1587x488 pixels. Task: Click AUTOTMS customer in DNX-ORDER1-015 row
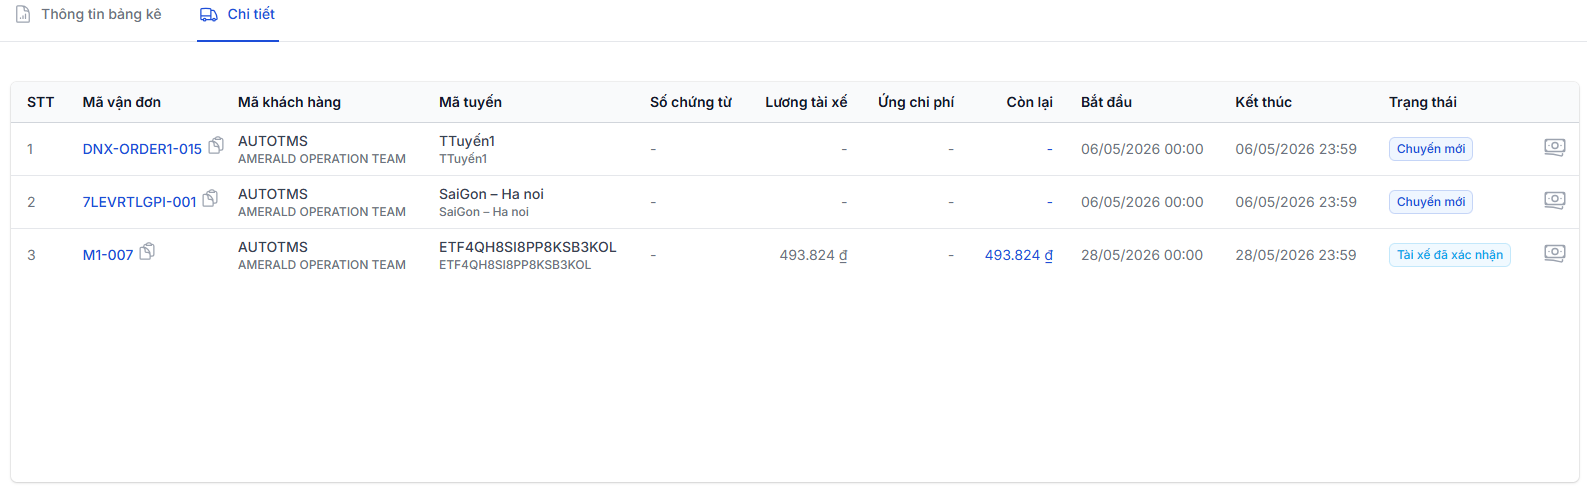coord(273,141)
